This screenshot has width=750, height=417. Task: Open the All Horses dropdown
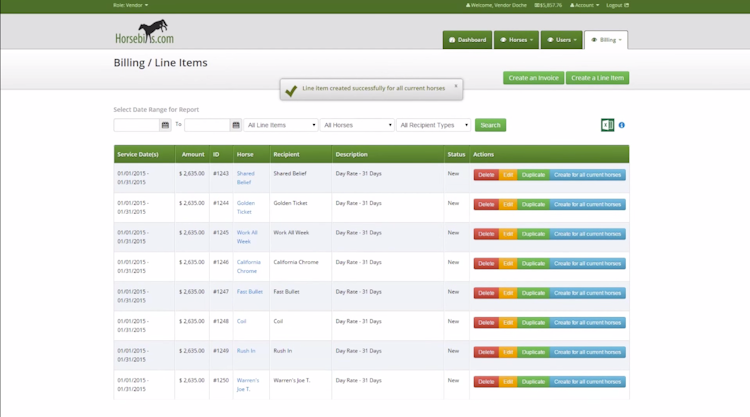pos(357,125)
